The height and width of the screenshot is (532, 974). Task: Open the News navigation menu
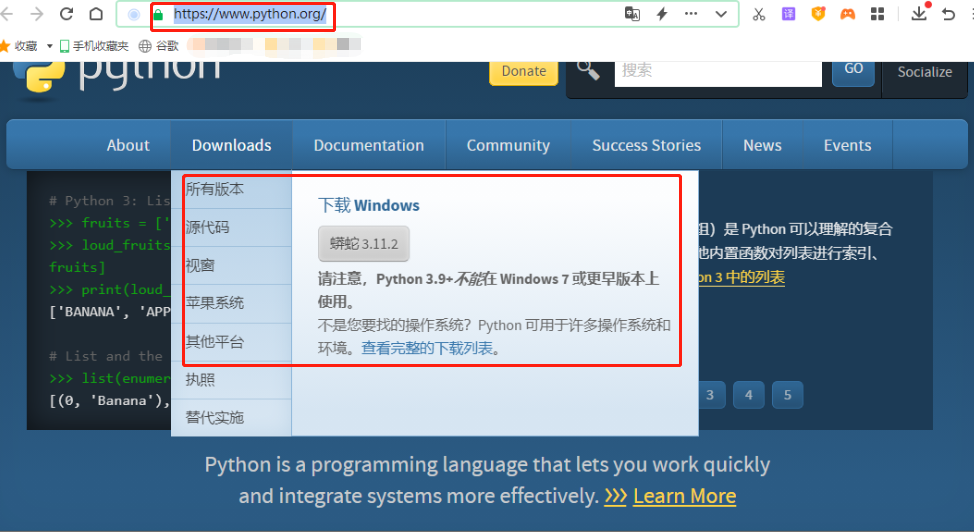[762, 145]
